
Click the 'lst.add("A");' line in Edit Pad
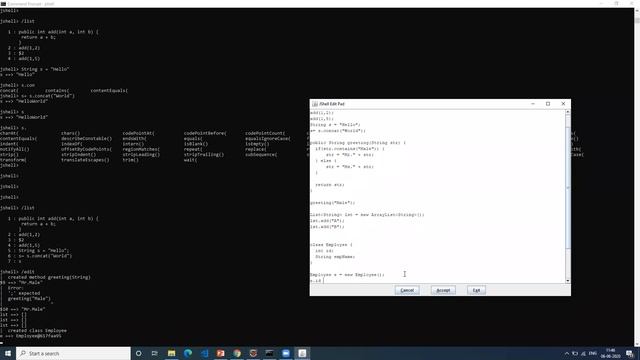pyautogui.click(x=327, y=220)
